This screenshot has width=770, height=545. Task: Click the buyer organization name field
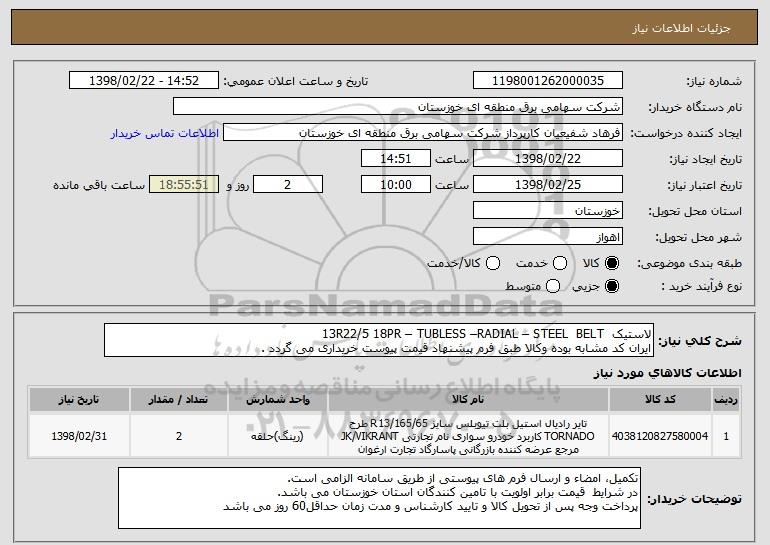(398, 107)
